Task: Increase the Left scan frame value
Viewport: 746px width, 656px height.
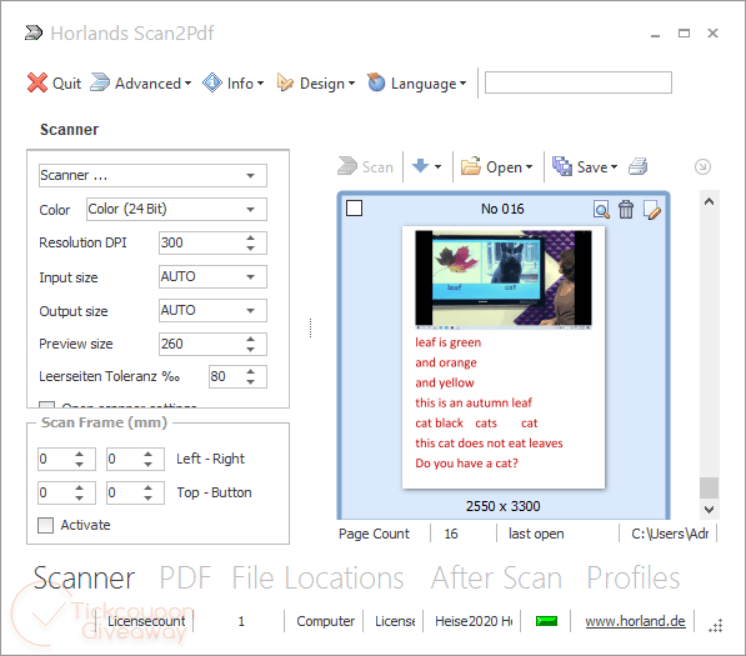Action: click(79, 454)
